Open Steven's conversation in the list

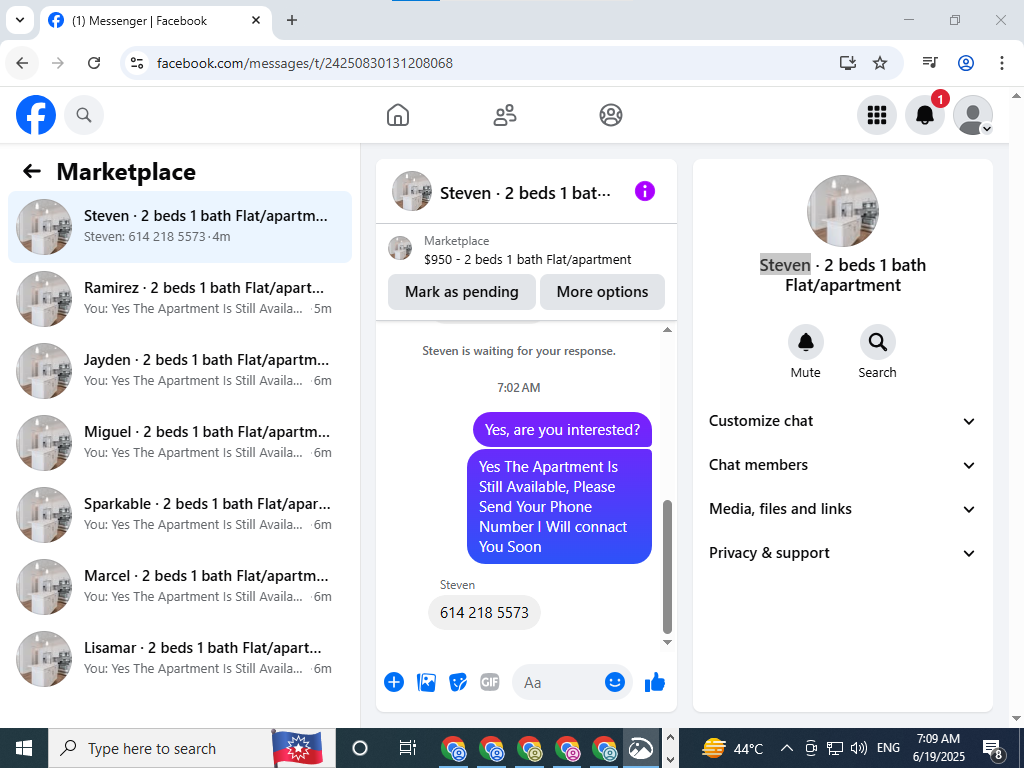(180, 227)
